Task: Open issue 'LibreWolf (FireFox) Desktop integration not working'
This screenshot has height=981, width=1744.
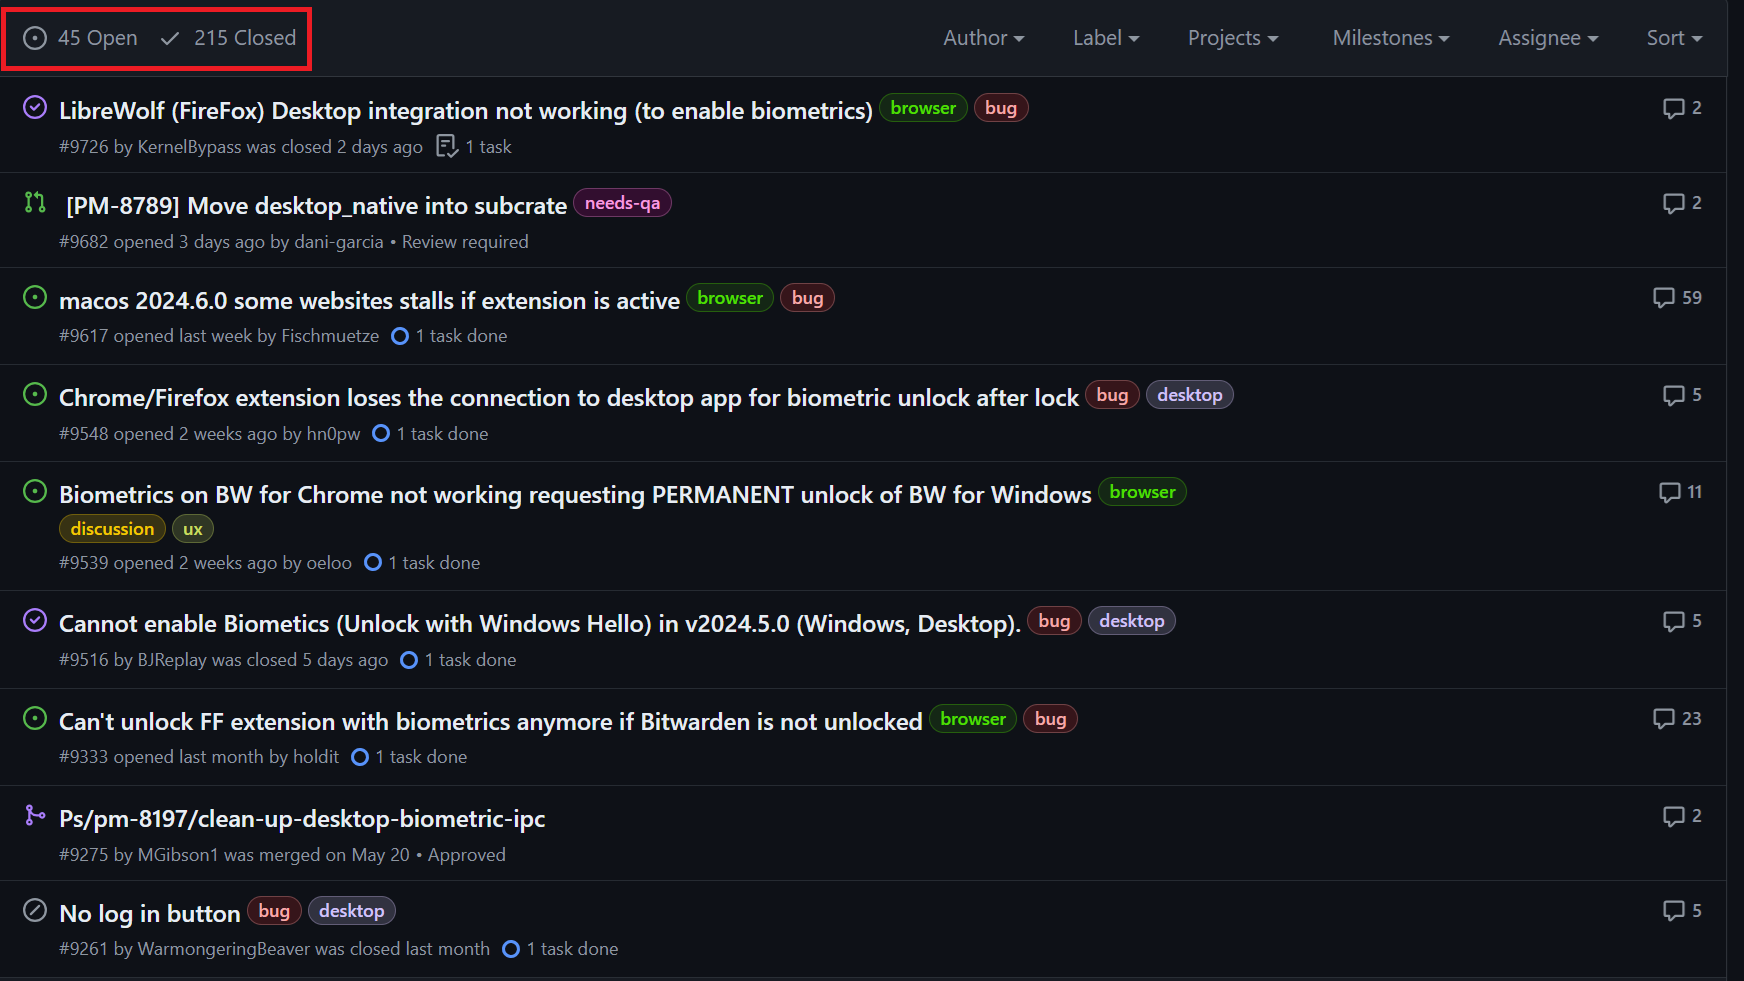Action: pyautogui.click(x=466, y=110)
